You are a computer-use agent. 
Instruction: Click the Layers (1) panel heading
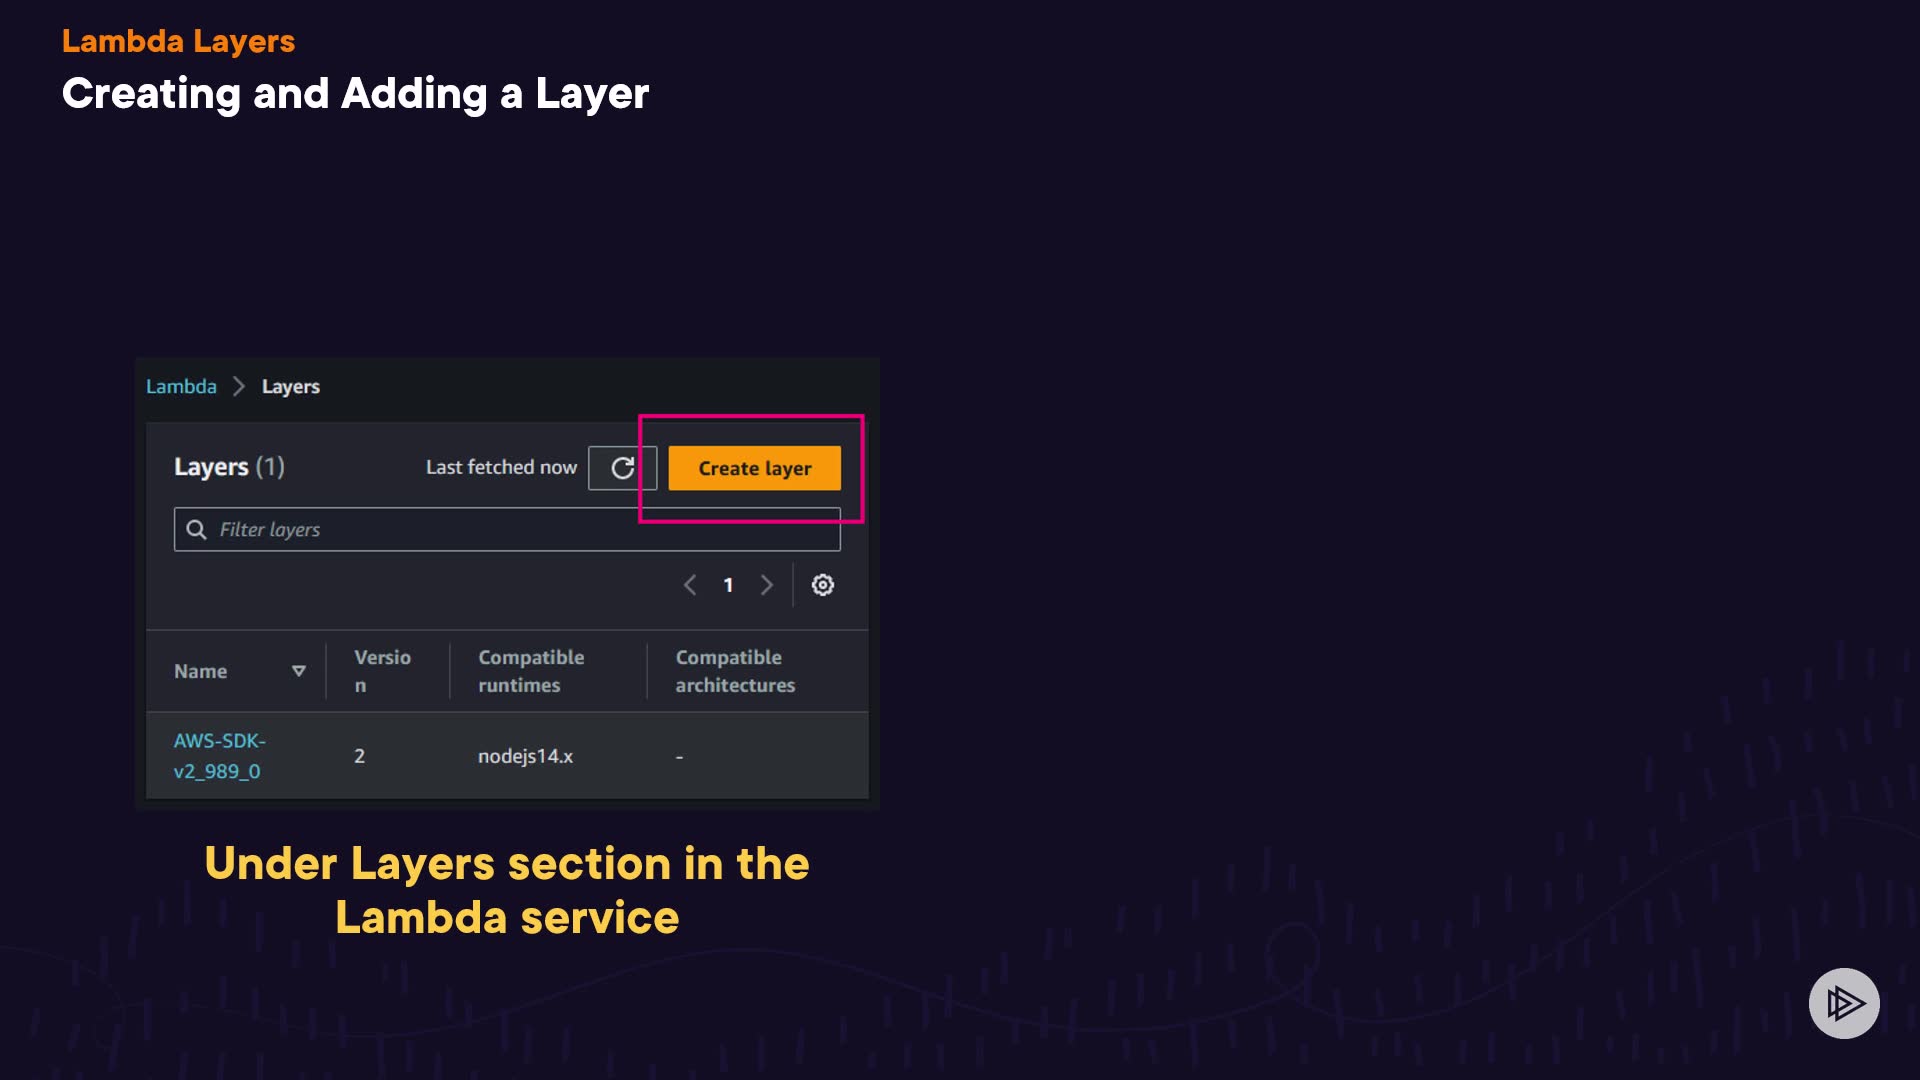click(x=229, y=467)
